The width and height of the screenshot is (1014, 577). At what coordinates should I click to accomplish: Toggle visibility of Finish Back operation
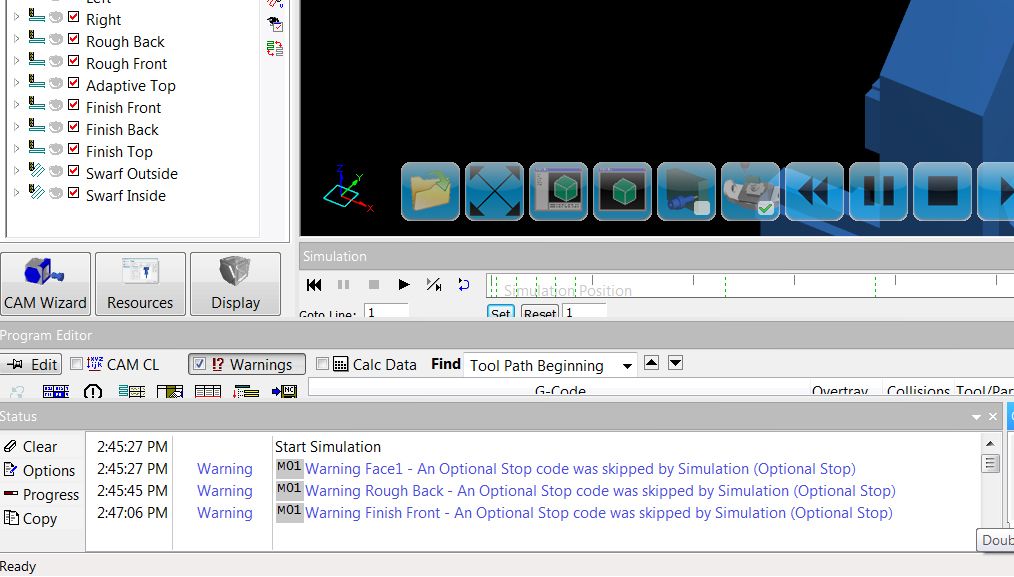56,127
